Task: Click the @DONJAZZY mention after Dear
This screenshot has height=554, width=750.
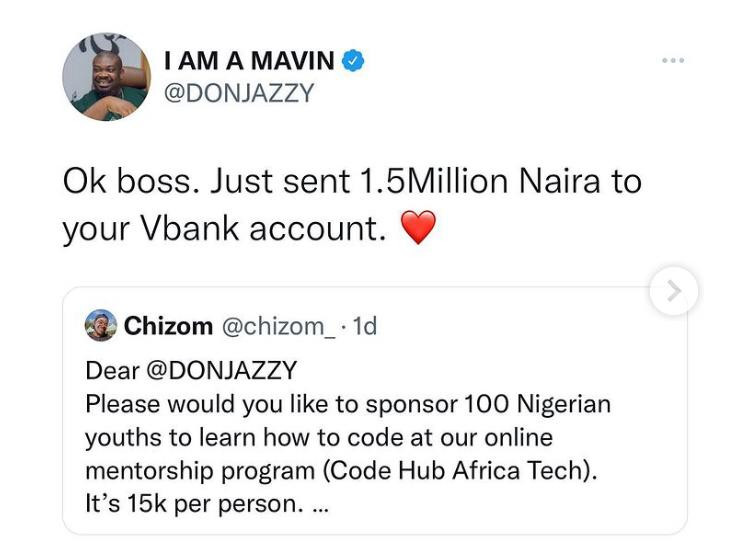Action: pyautogui.click(x=221, y=371)
